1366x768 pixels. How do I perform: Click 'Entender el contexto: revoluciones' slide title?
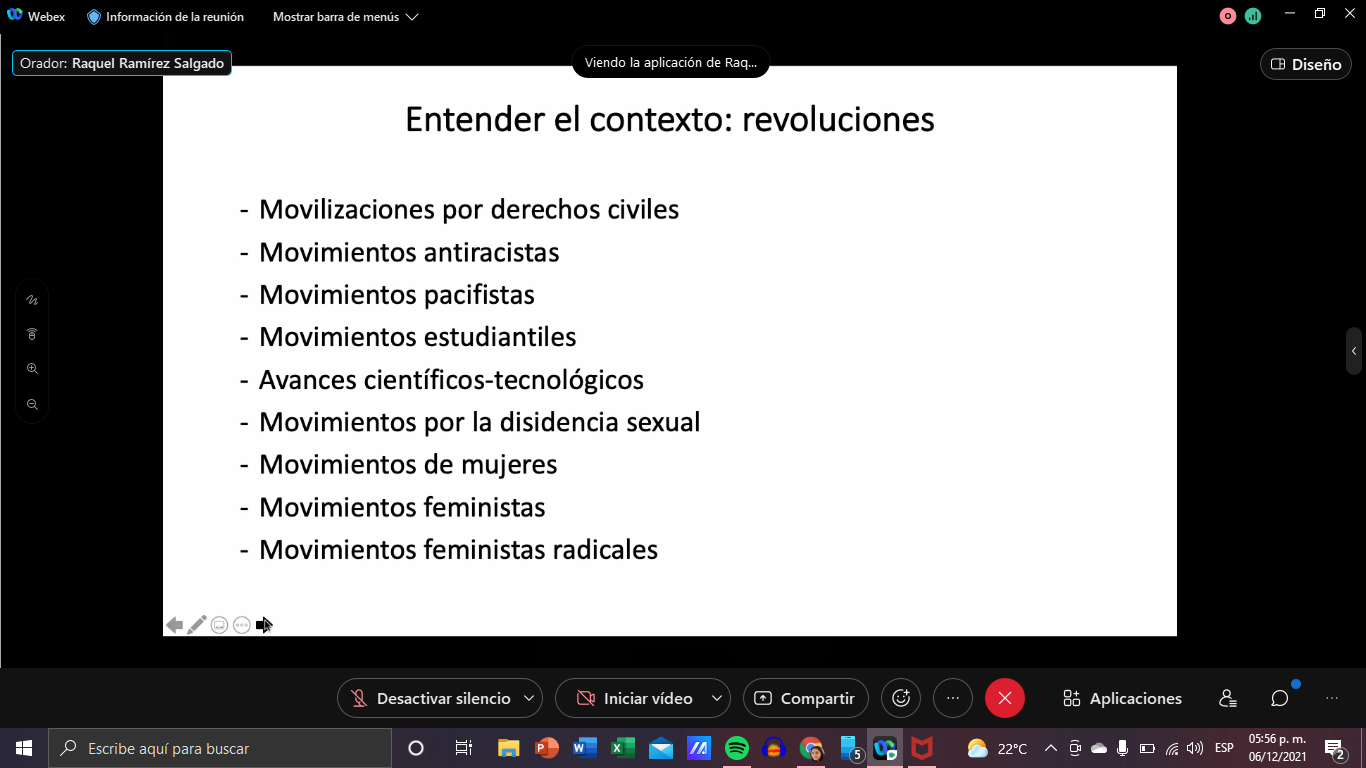click(670, 120)
